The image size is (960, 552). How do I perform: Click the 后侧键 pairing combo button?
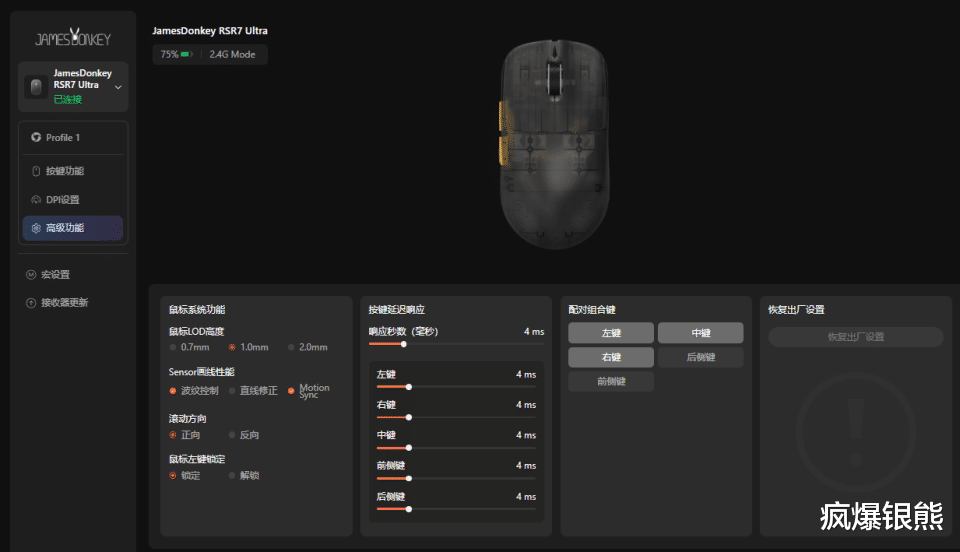[701, 357]
